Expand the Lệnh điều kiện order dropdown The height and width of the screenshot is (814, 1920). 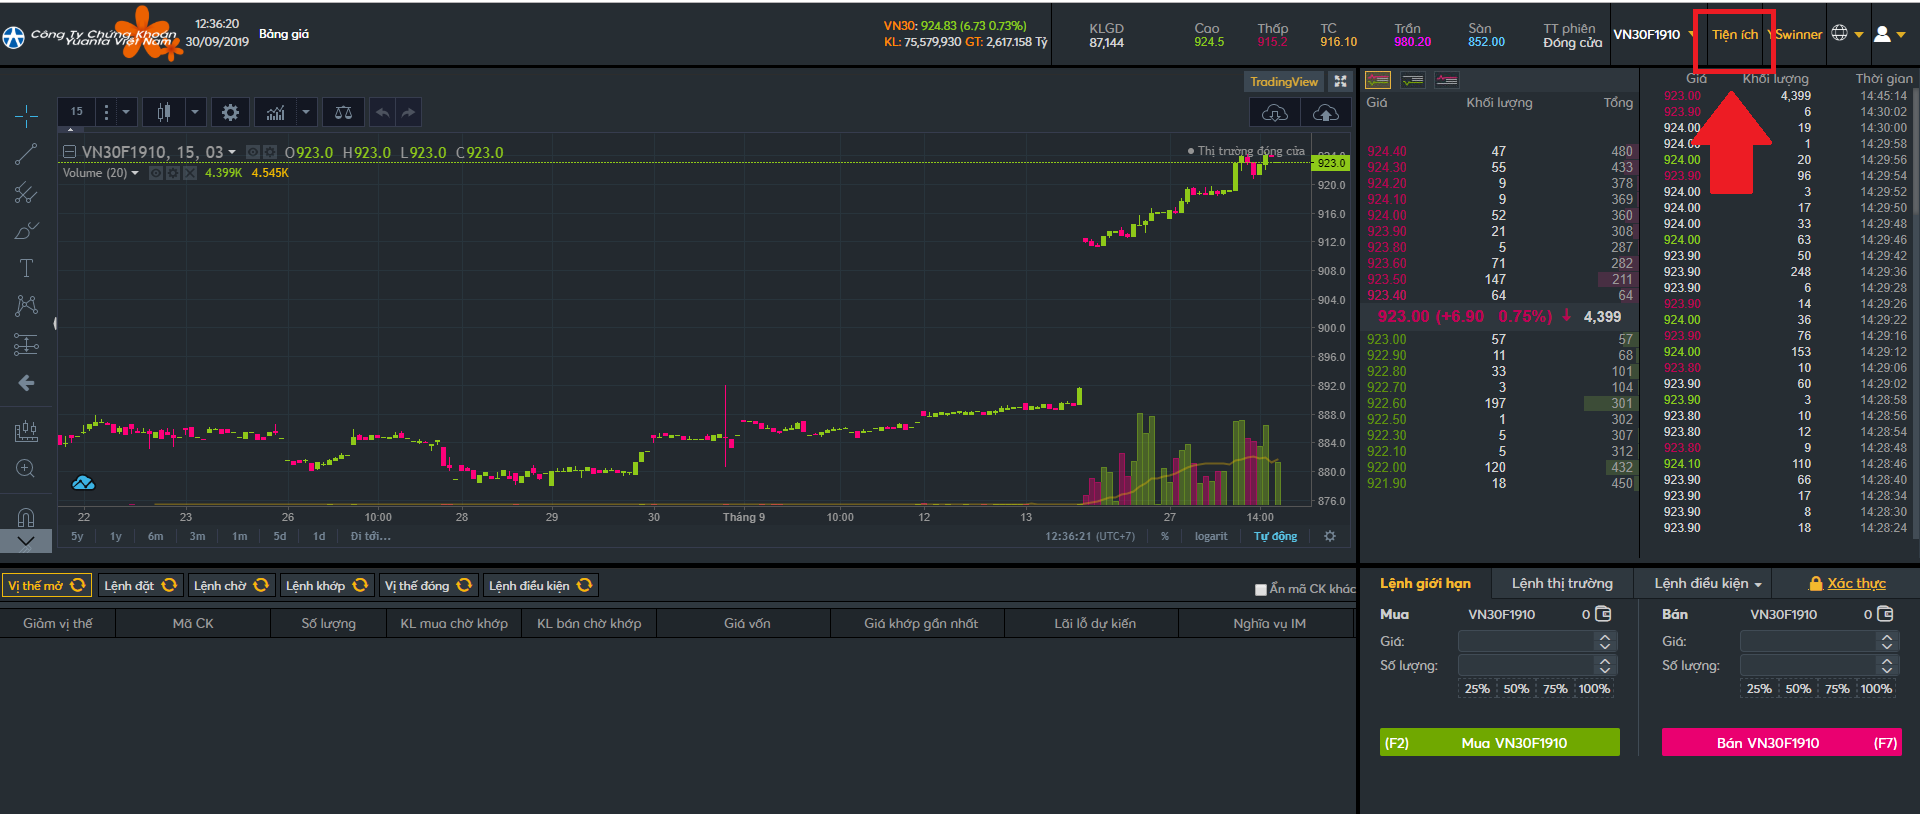click(x=1708, y=583)
